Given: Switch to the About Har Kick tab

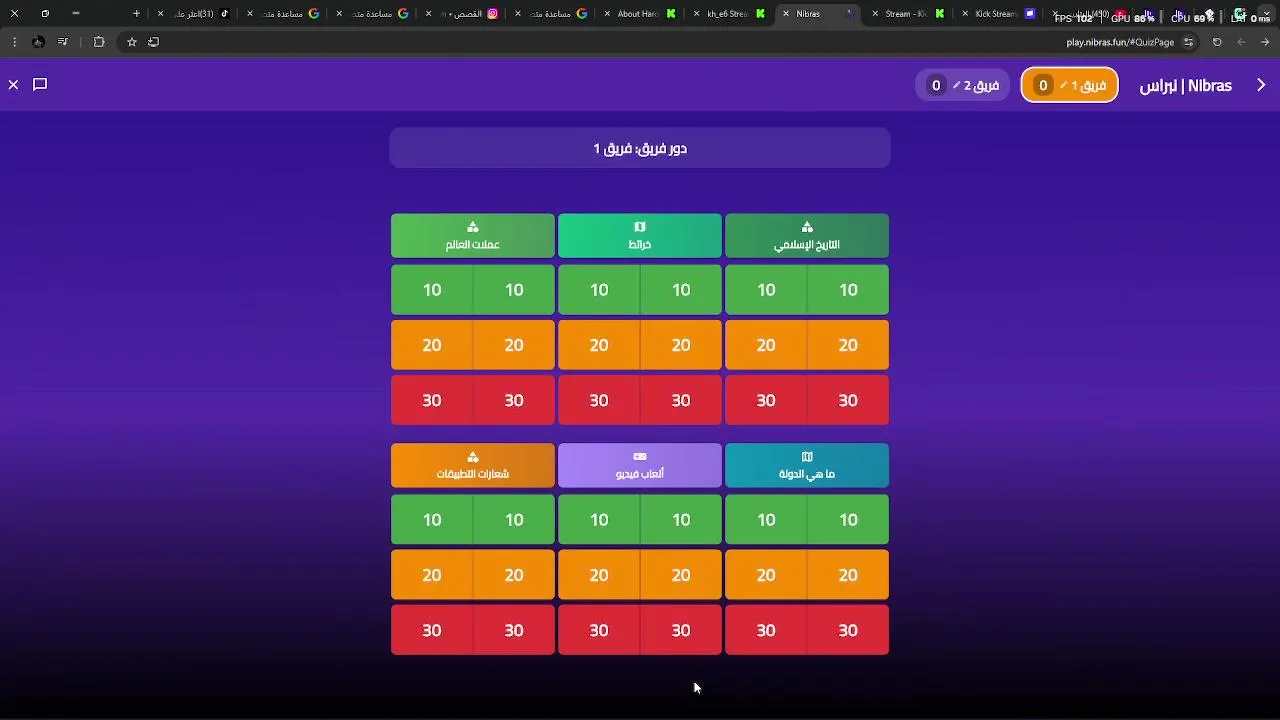Looking at the screenshot, I should coord(640,14).
